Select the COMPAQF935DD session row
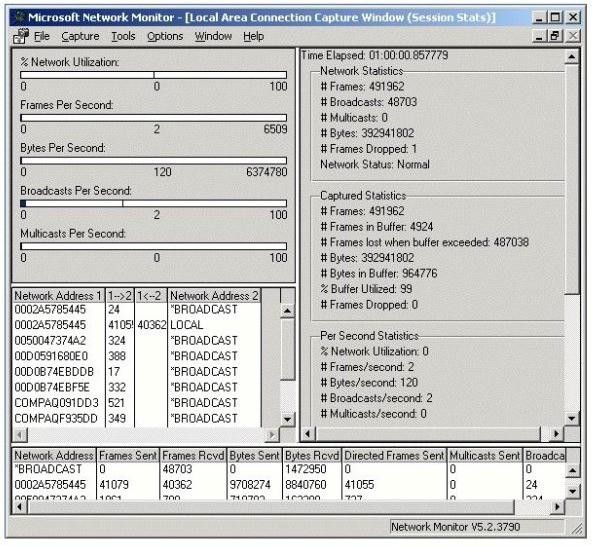This screenshot has width=592, height=546. pyautogui.click(x=137, y=418)
